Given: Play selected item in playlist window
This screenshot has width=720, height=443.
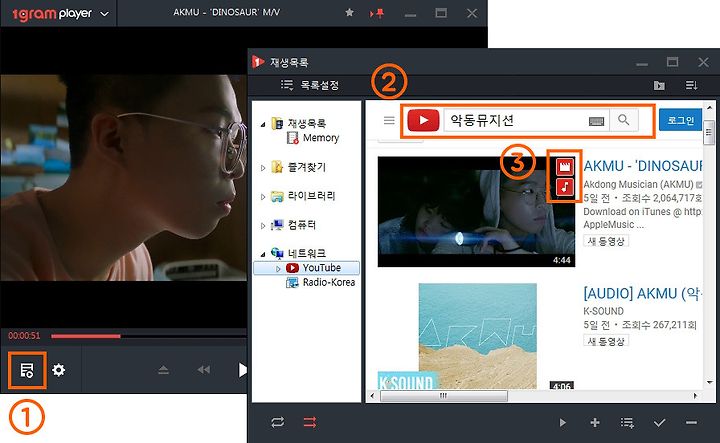Looking at the screenshot, I should pyautogui.click(x=562, y=422).
